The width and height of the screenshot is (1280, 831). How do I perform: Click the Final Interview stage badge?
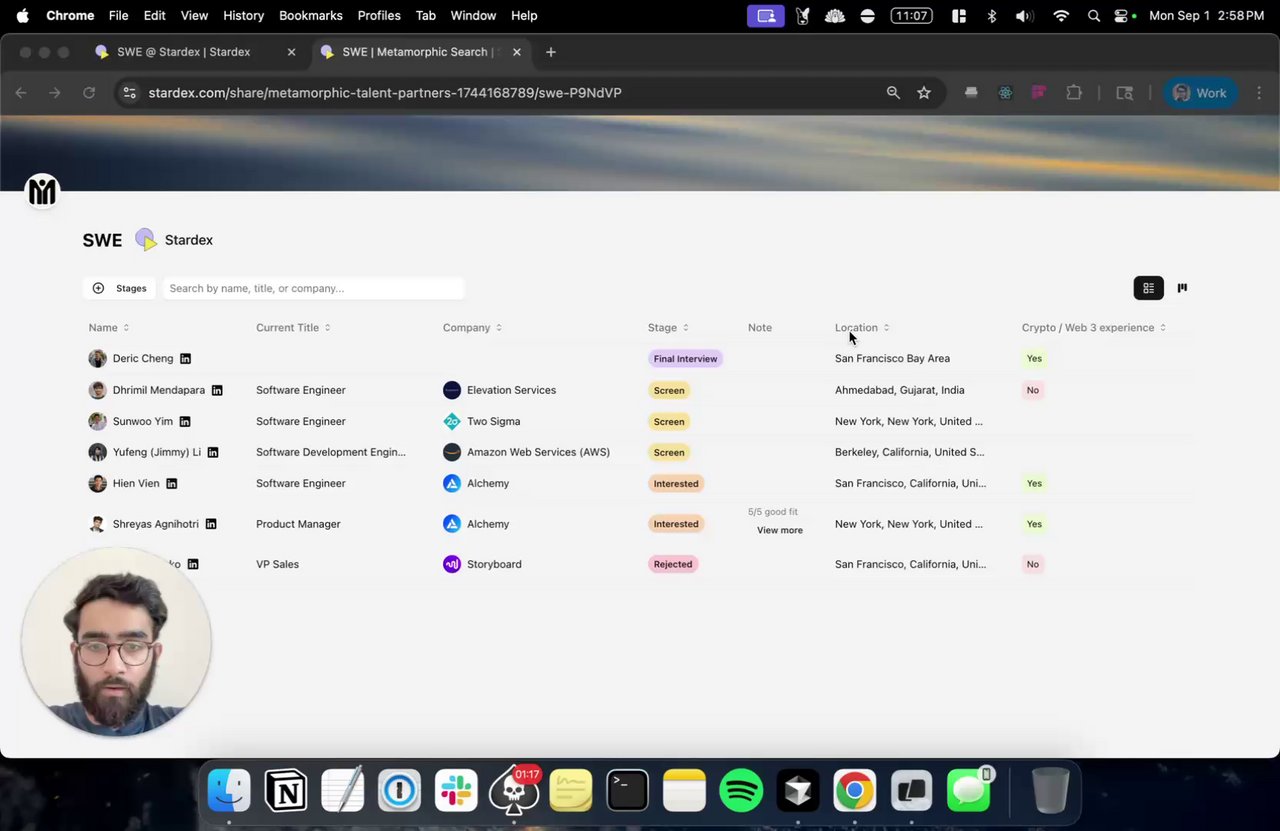click(x=685, y=359)
